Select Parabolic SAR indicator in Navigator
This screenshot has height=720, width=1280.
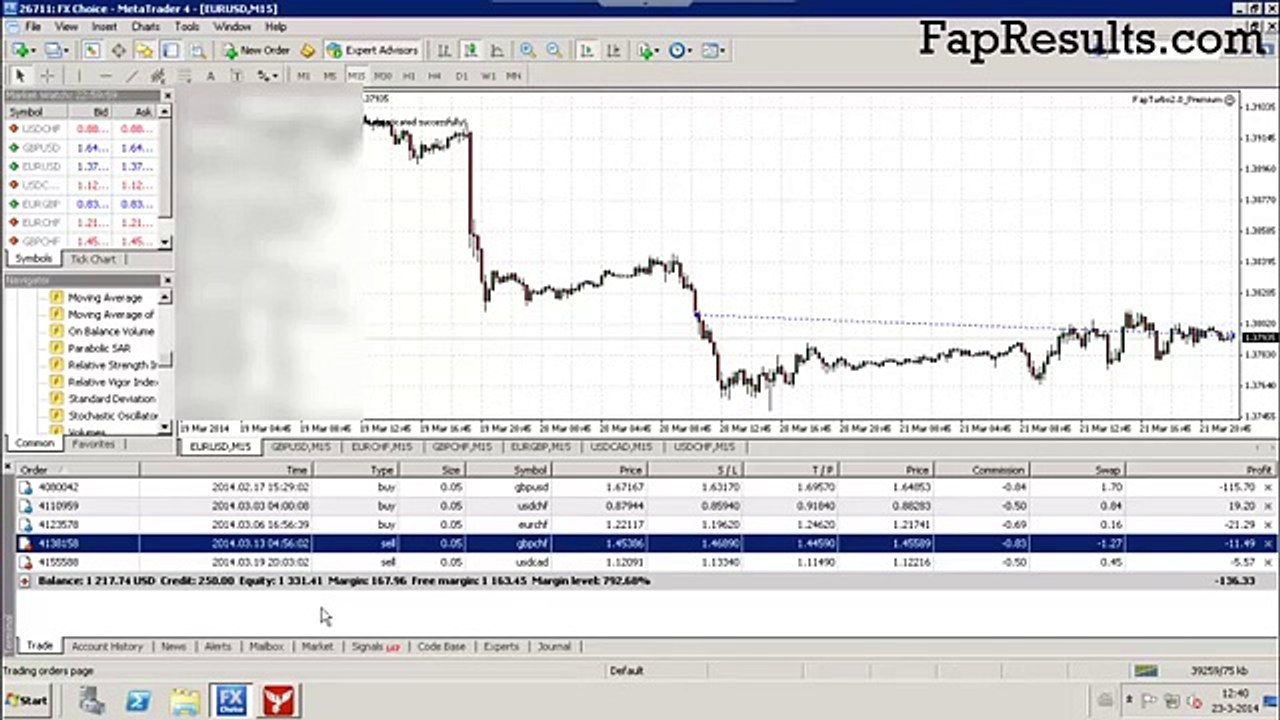(x=98, y=348)
